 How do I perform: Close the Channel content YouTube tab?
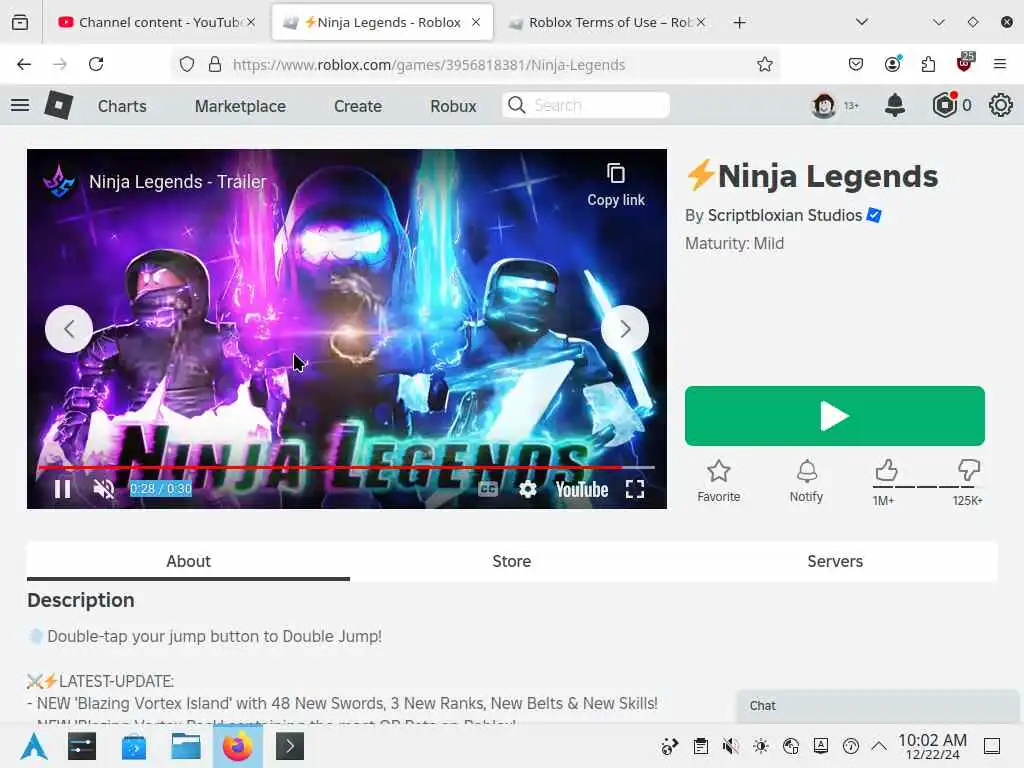[x=251, y=22]
